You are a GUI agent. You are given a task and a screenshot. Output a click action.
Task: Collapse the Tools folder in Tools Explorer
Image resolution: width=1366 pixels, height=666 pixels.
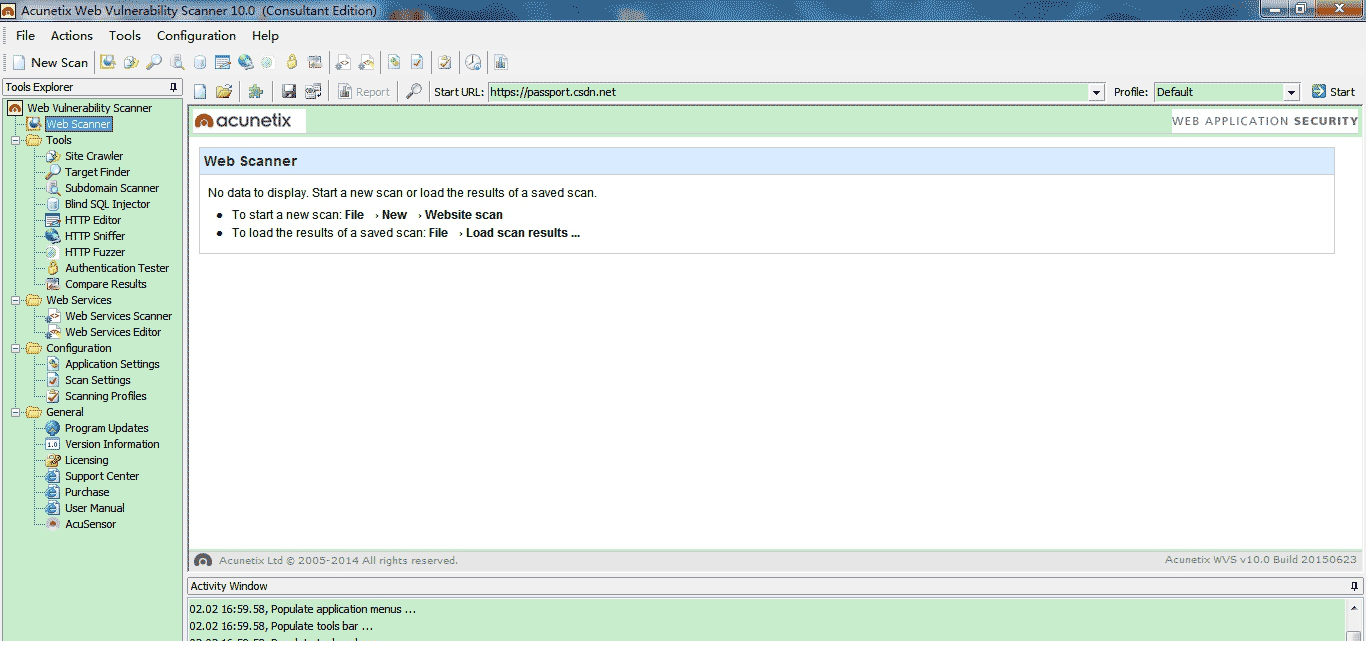tap(16, 140)
